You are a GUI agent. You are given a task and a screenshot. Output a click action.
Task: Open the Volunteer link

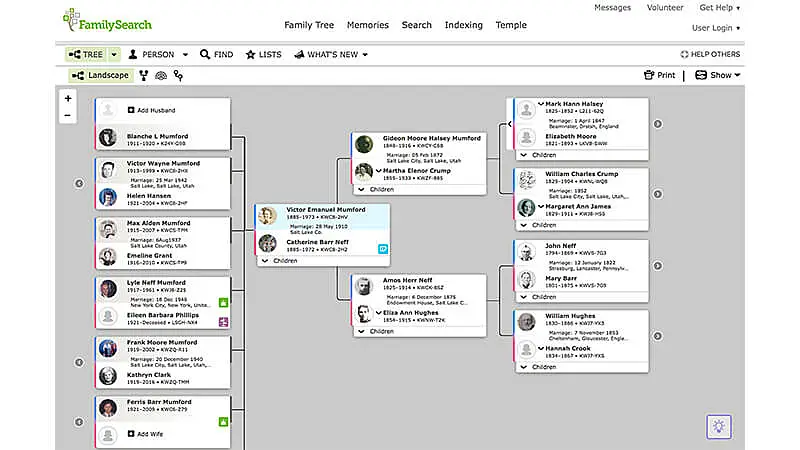click(x=665, y=8)
